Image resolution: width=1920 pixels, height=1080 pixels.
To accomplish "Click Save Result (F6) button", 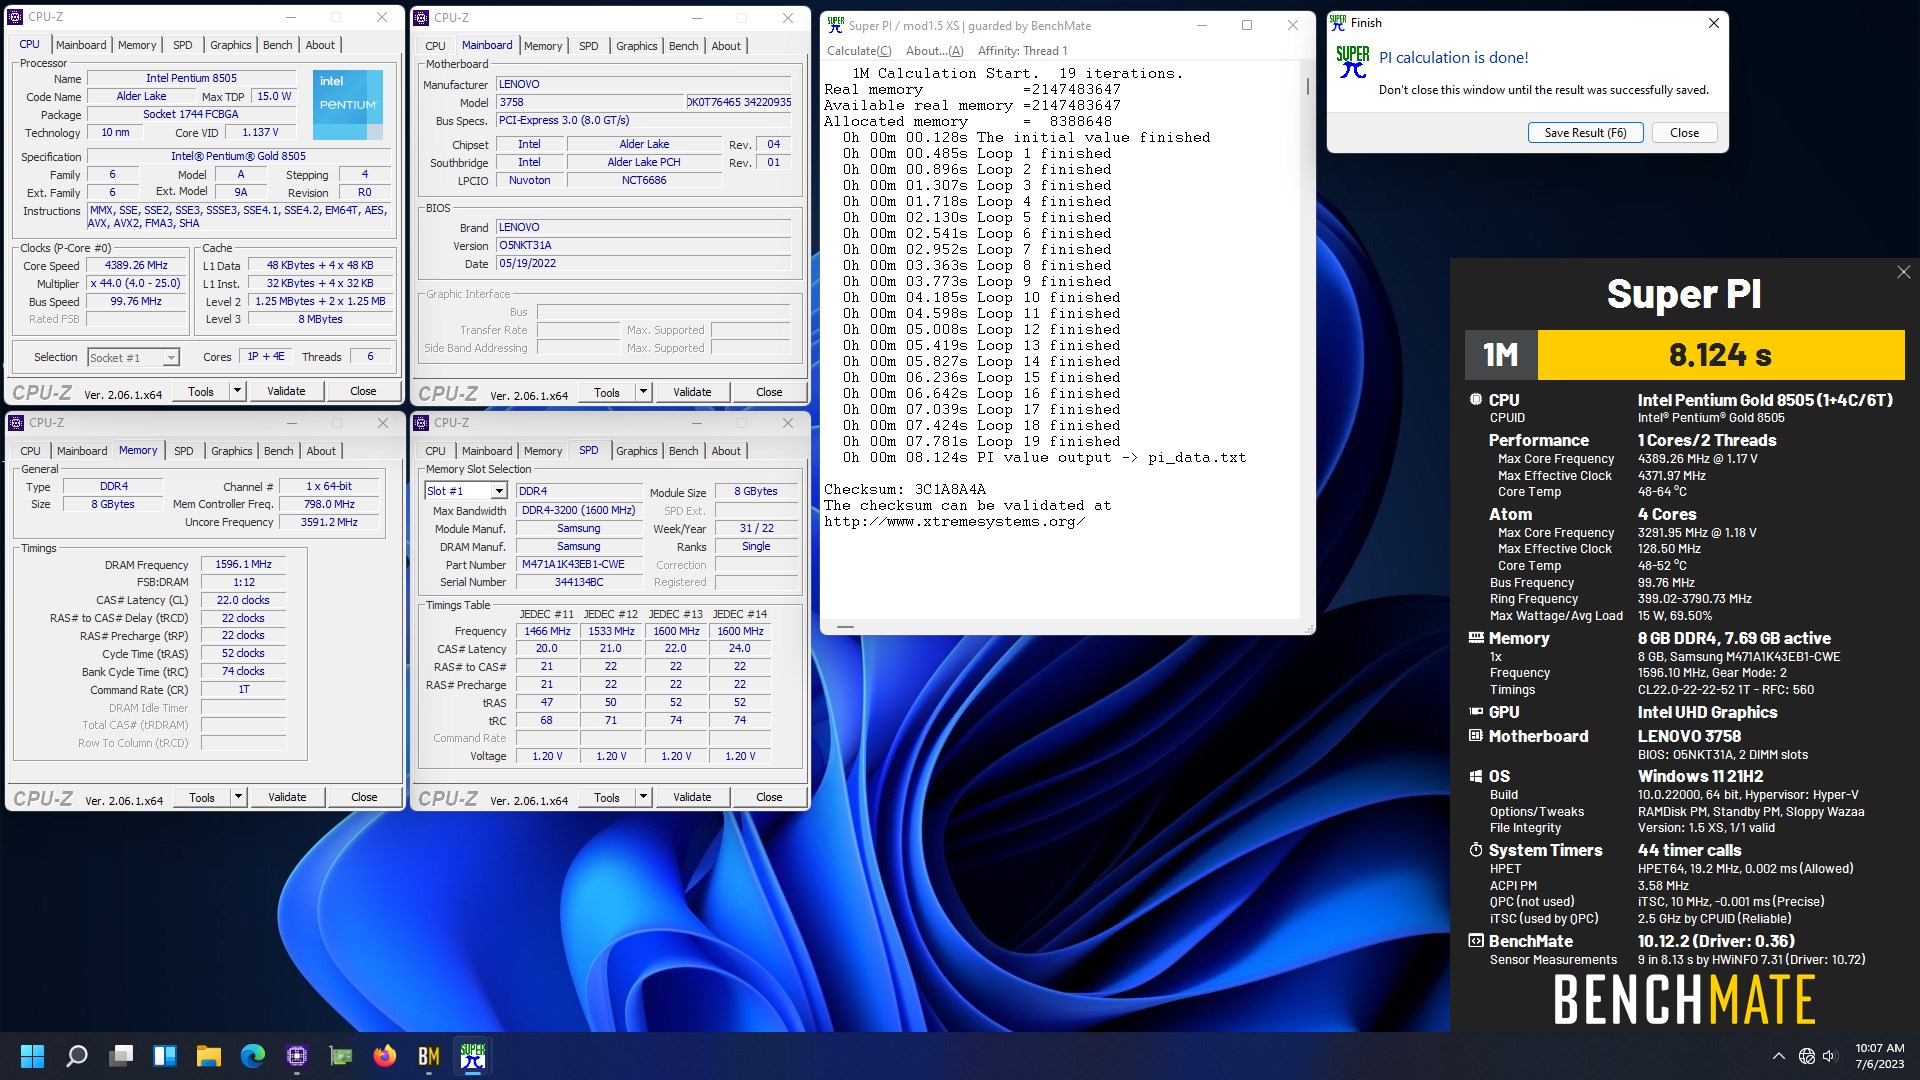I will (x=1586, y=132).
